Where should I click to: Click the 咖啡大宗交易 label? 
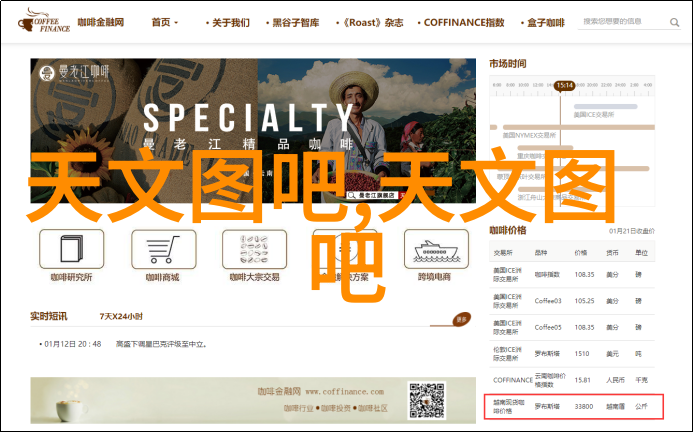click(x=254, y=277)
